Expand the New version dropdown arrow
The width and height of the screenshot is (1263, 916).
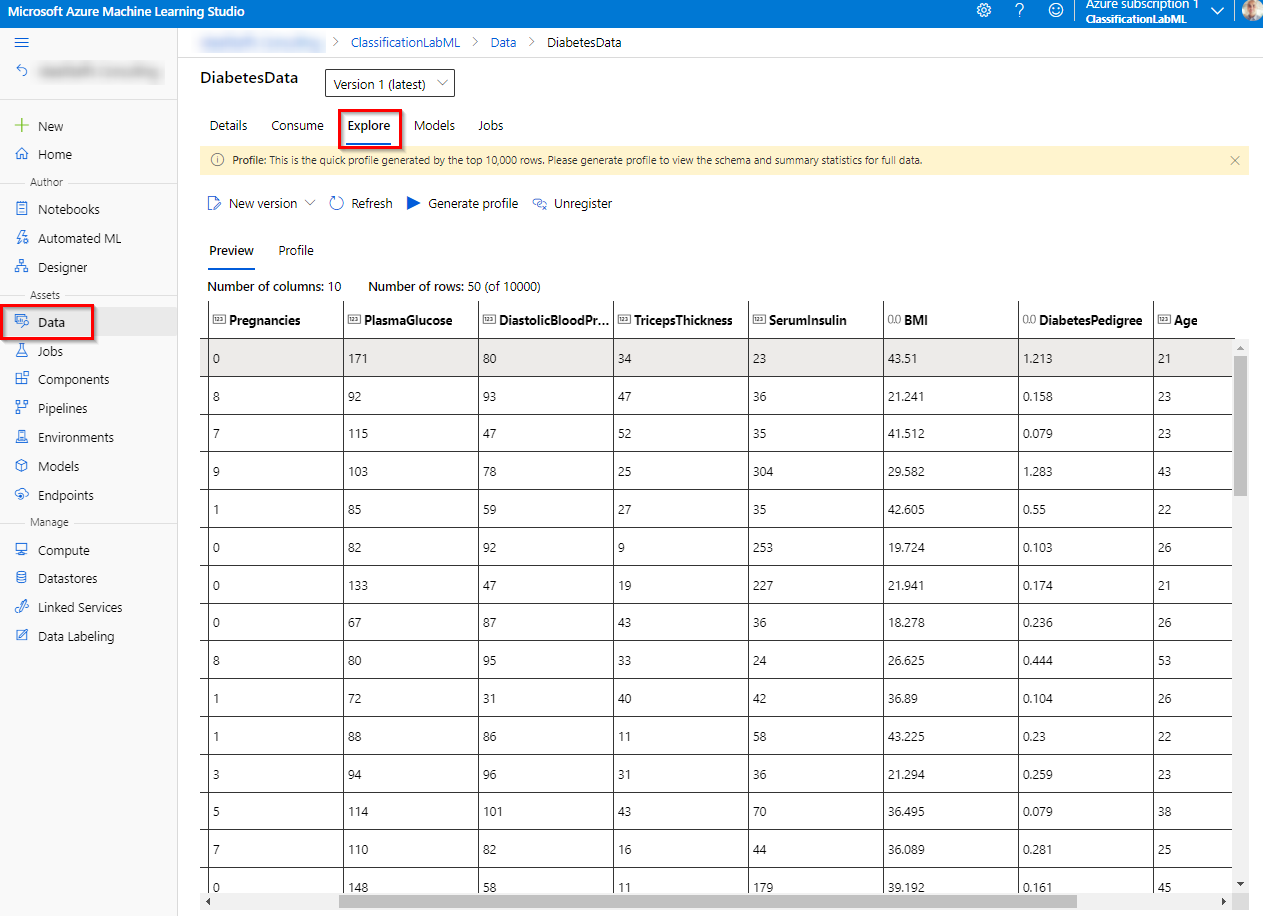tap(310, 203)
